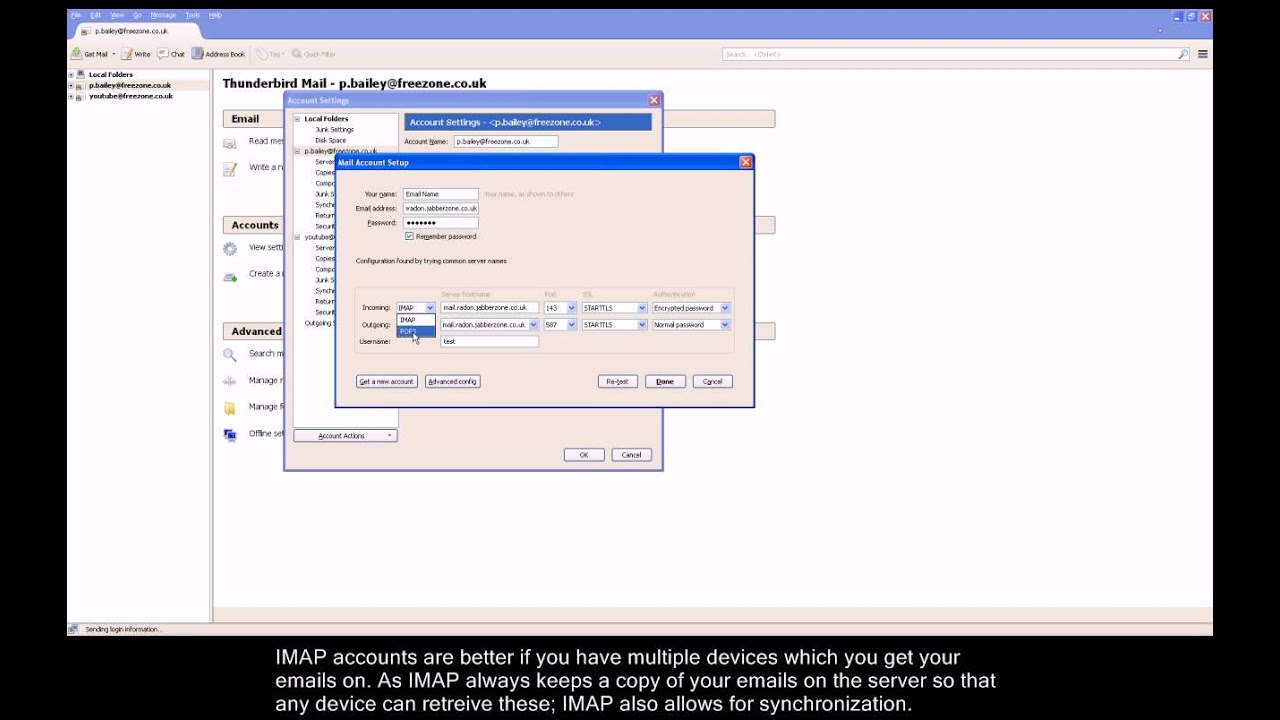Screen dimensions: 1280x720
Task: Click the Re-test button
Action: [x=617, y=382]
